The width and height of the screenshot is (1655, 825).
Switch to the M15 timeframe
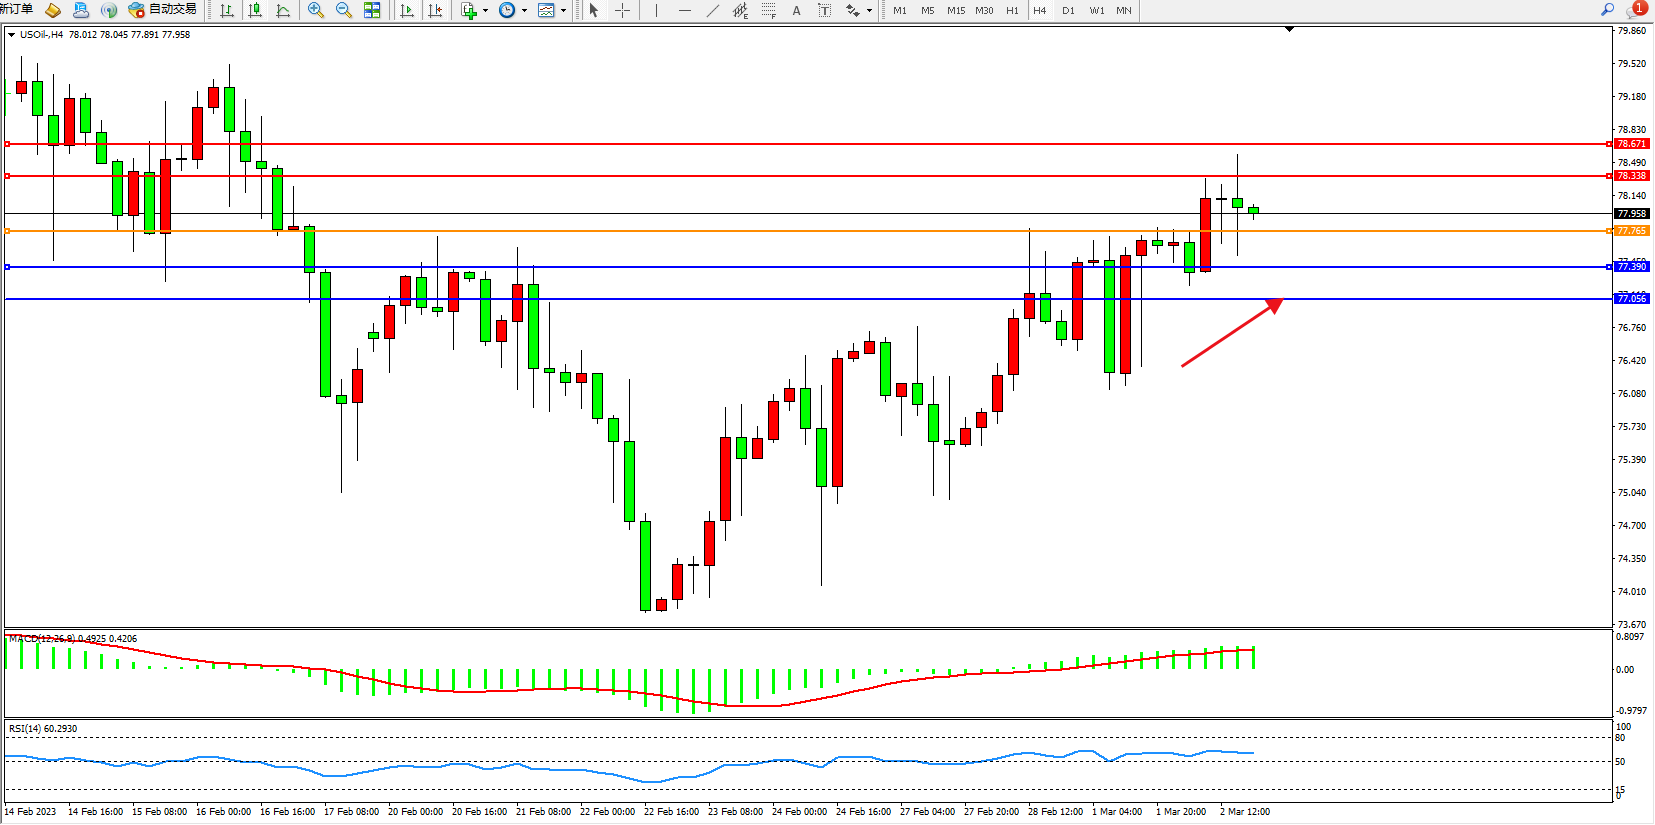956,10
